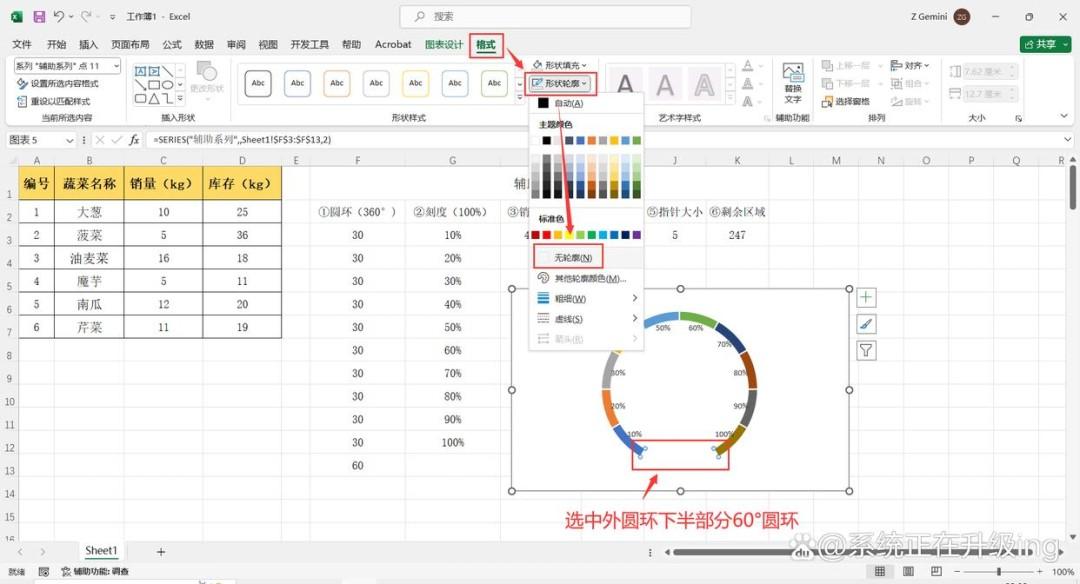Click Format Selection button
1080x584 pixels.
58,83
